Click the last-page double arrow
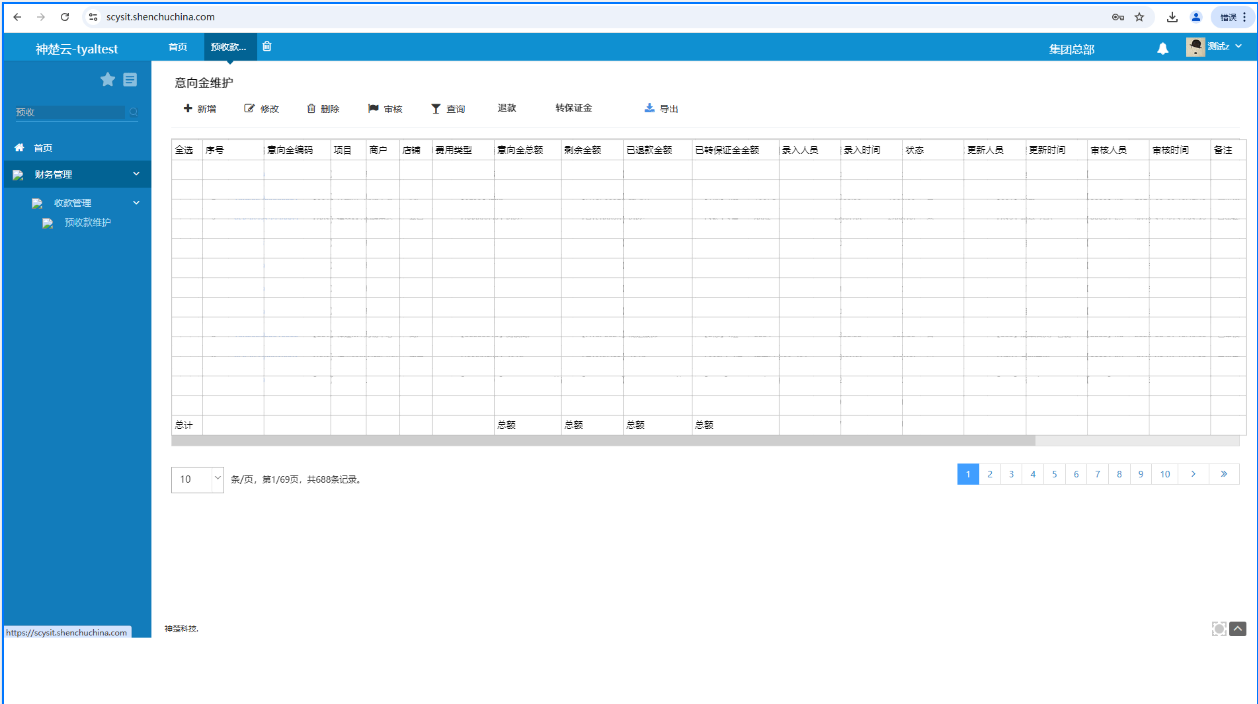 pyautogui.click(x=1225, y=474)
